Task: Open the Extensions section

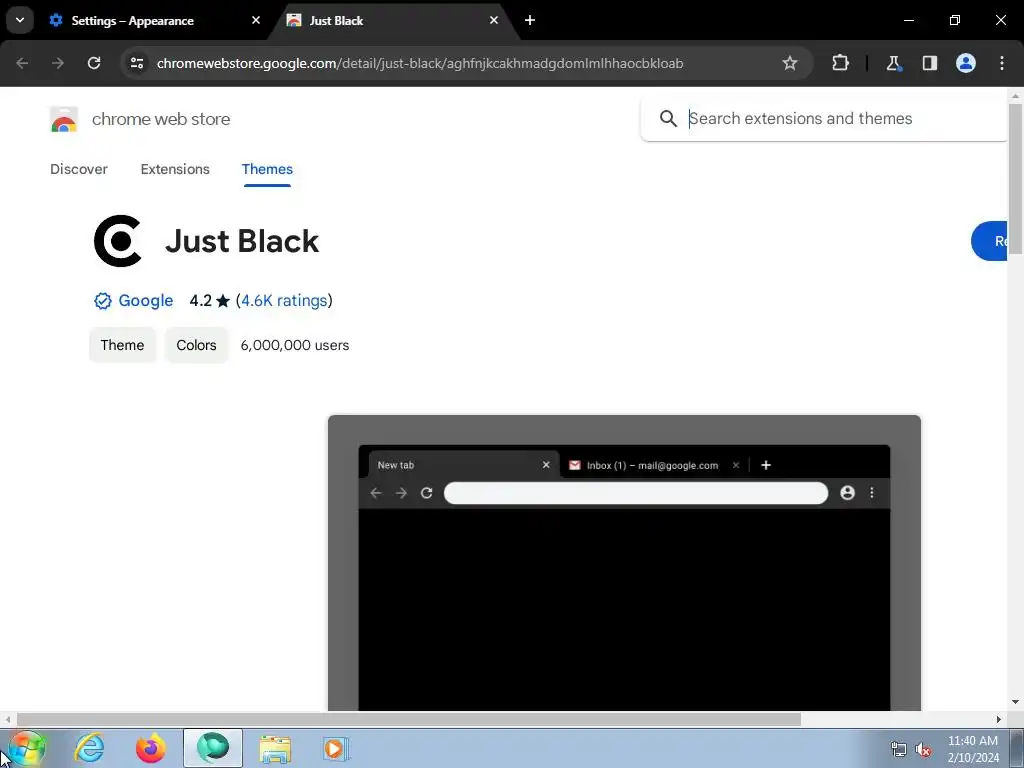Action: pos(175,169)
